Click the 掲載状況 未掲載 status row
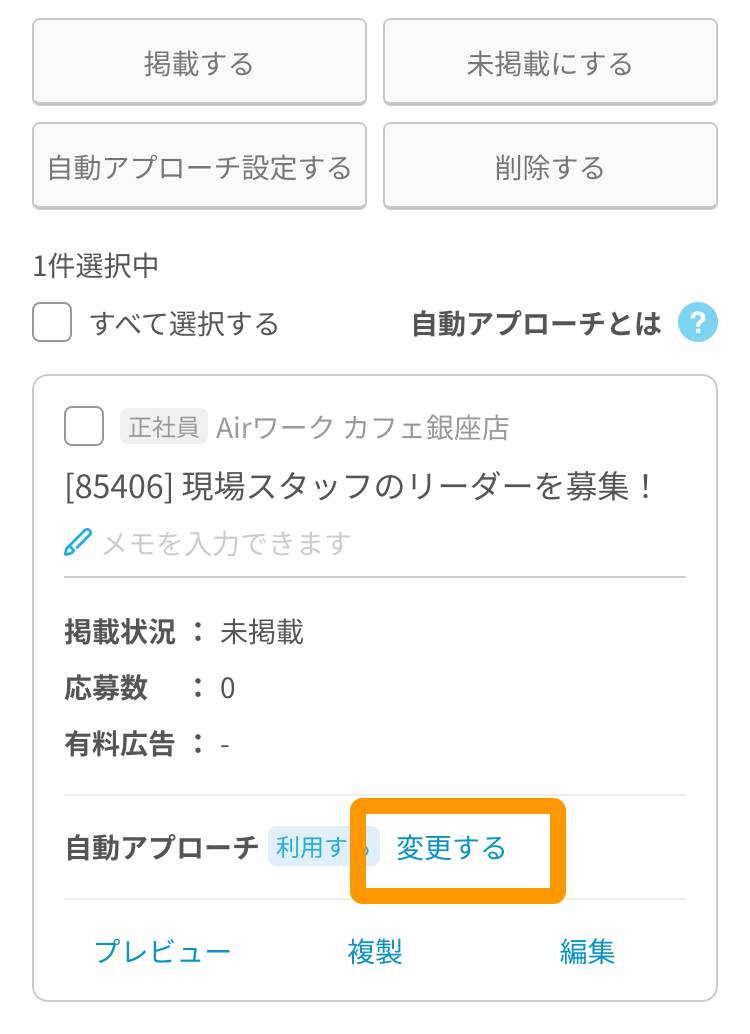This screenshot has width=750, height=1034. tap(184, 632)
